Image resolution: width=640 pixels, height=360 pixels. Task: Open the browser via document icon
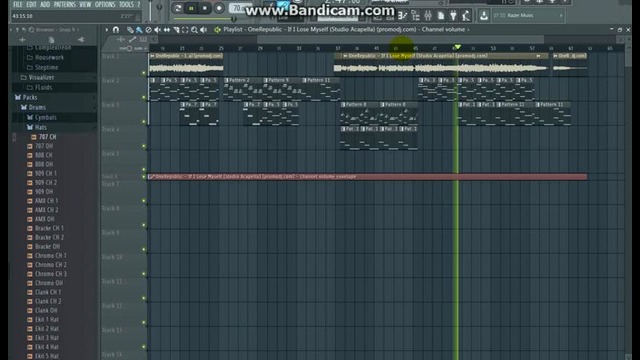point(441,16)
